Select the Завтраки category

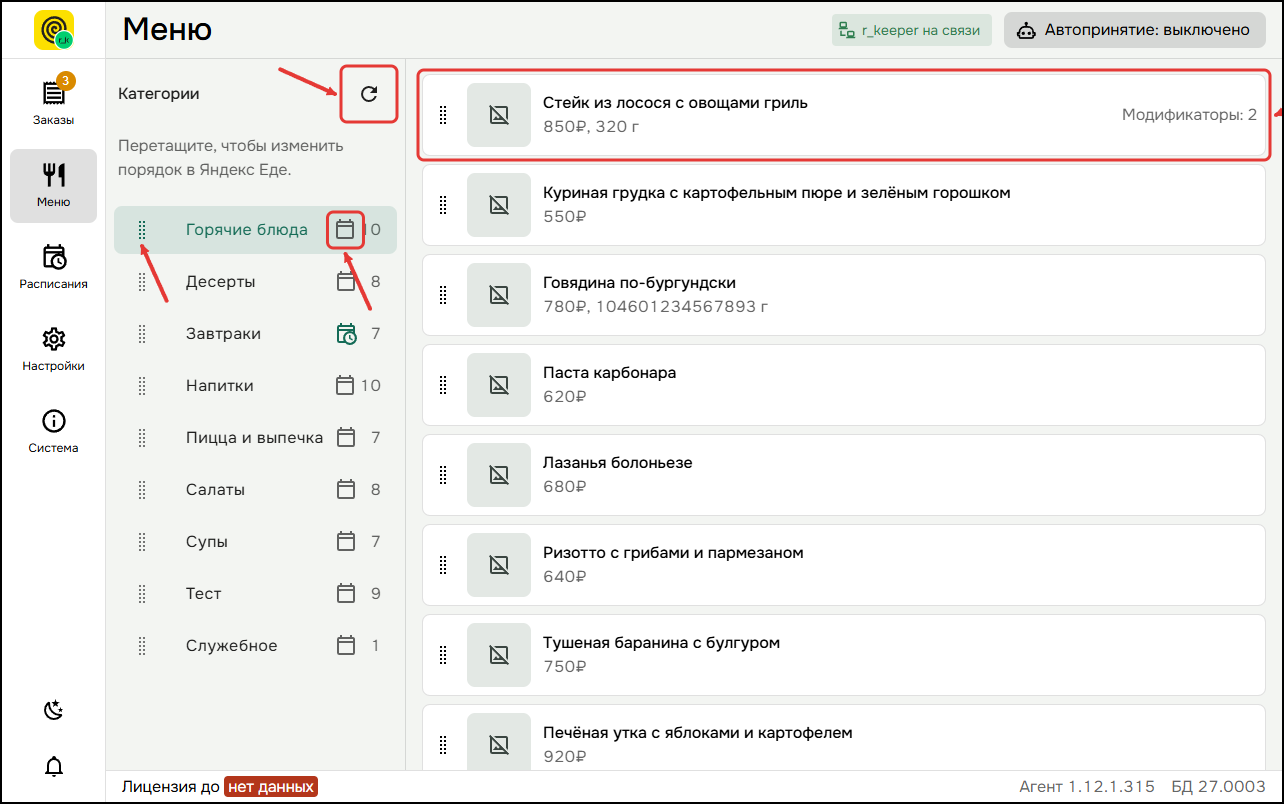(255, 334)
